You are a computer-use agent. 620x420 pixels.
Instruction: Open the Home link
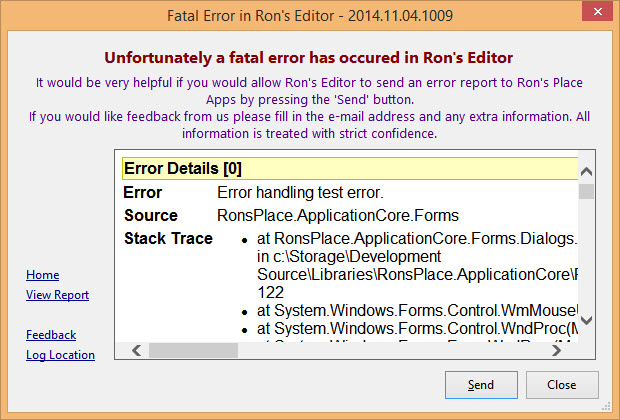[43, 275]
